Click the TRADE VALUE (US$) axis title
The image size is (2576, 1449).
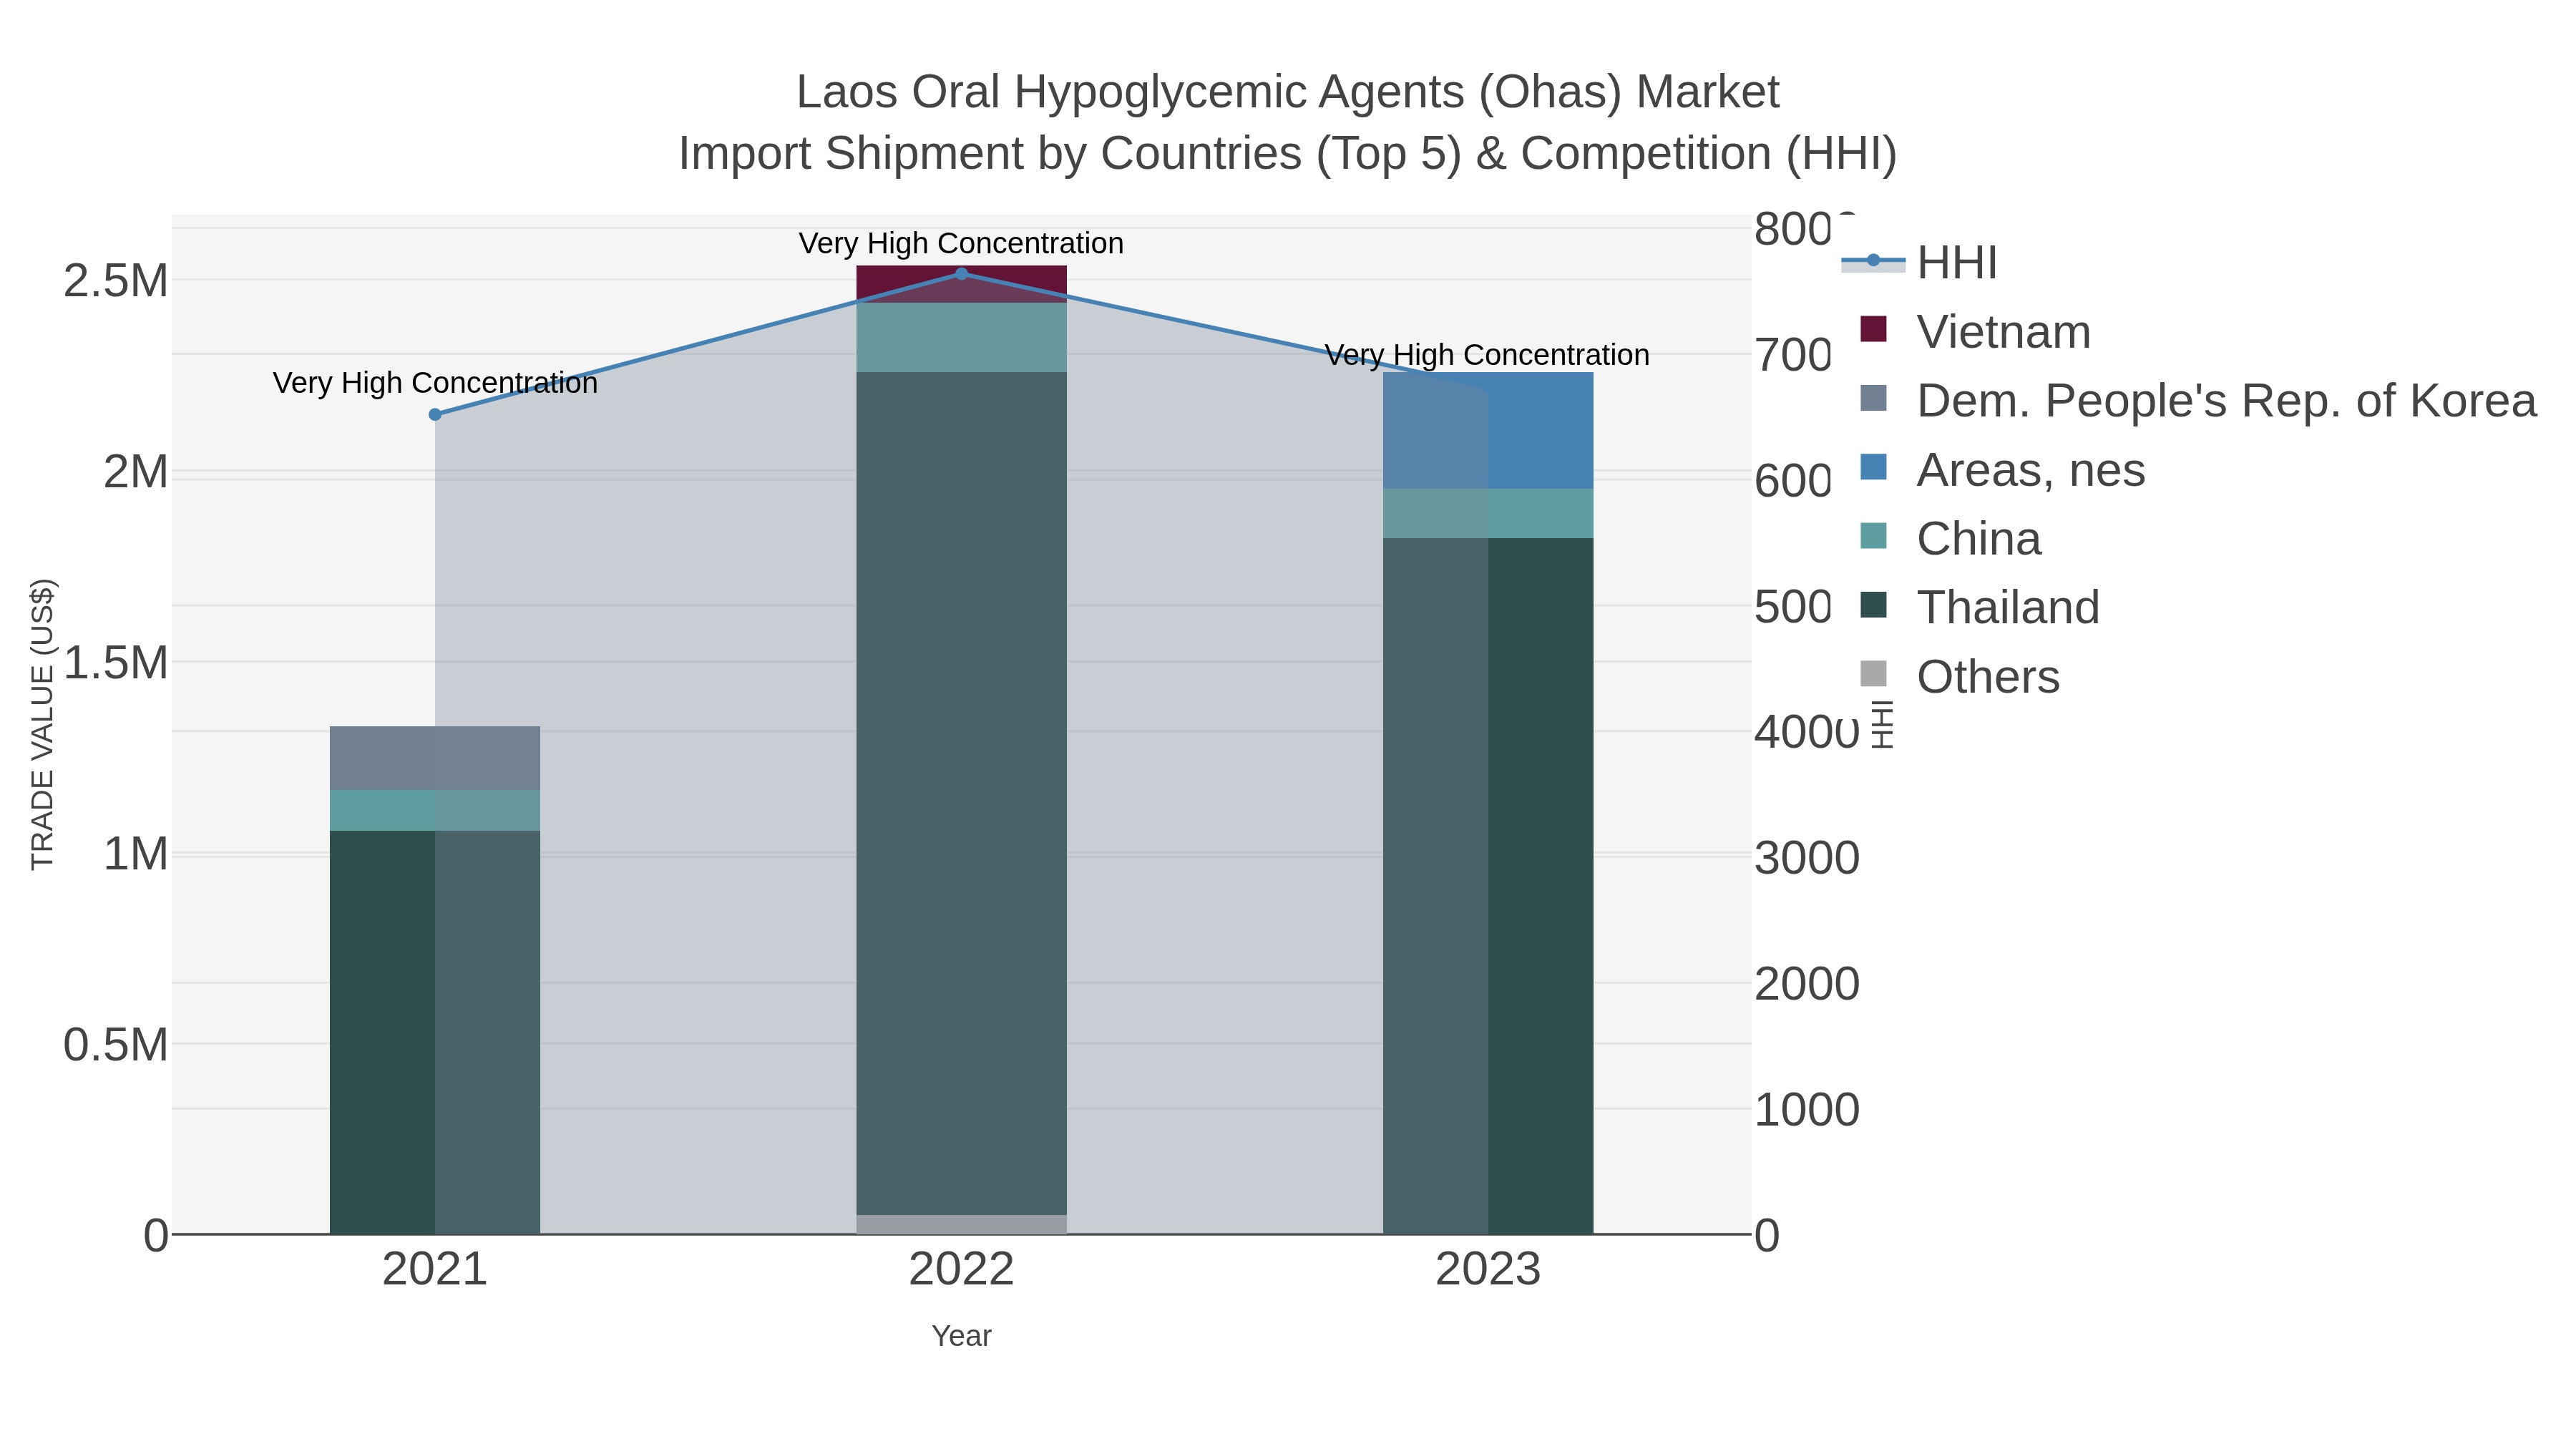click(43, 724)
